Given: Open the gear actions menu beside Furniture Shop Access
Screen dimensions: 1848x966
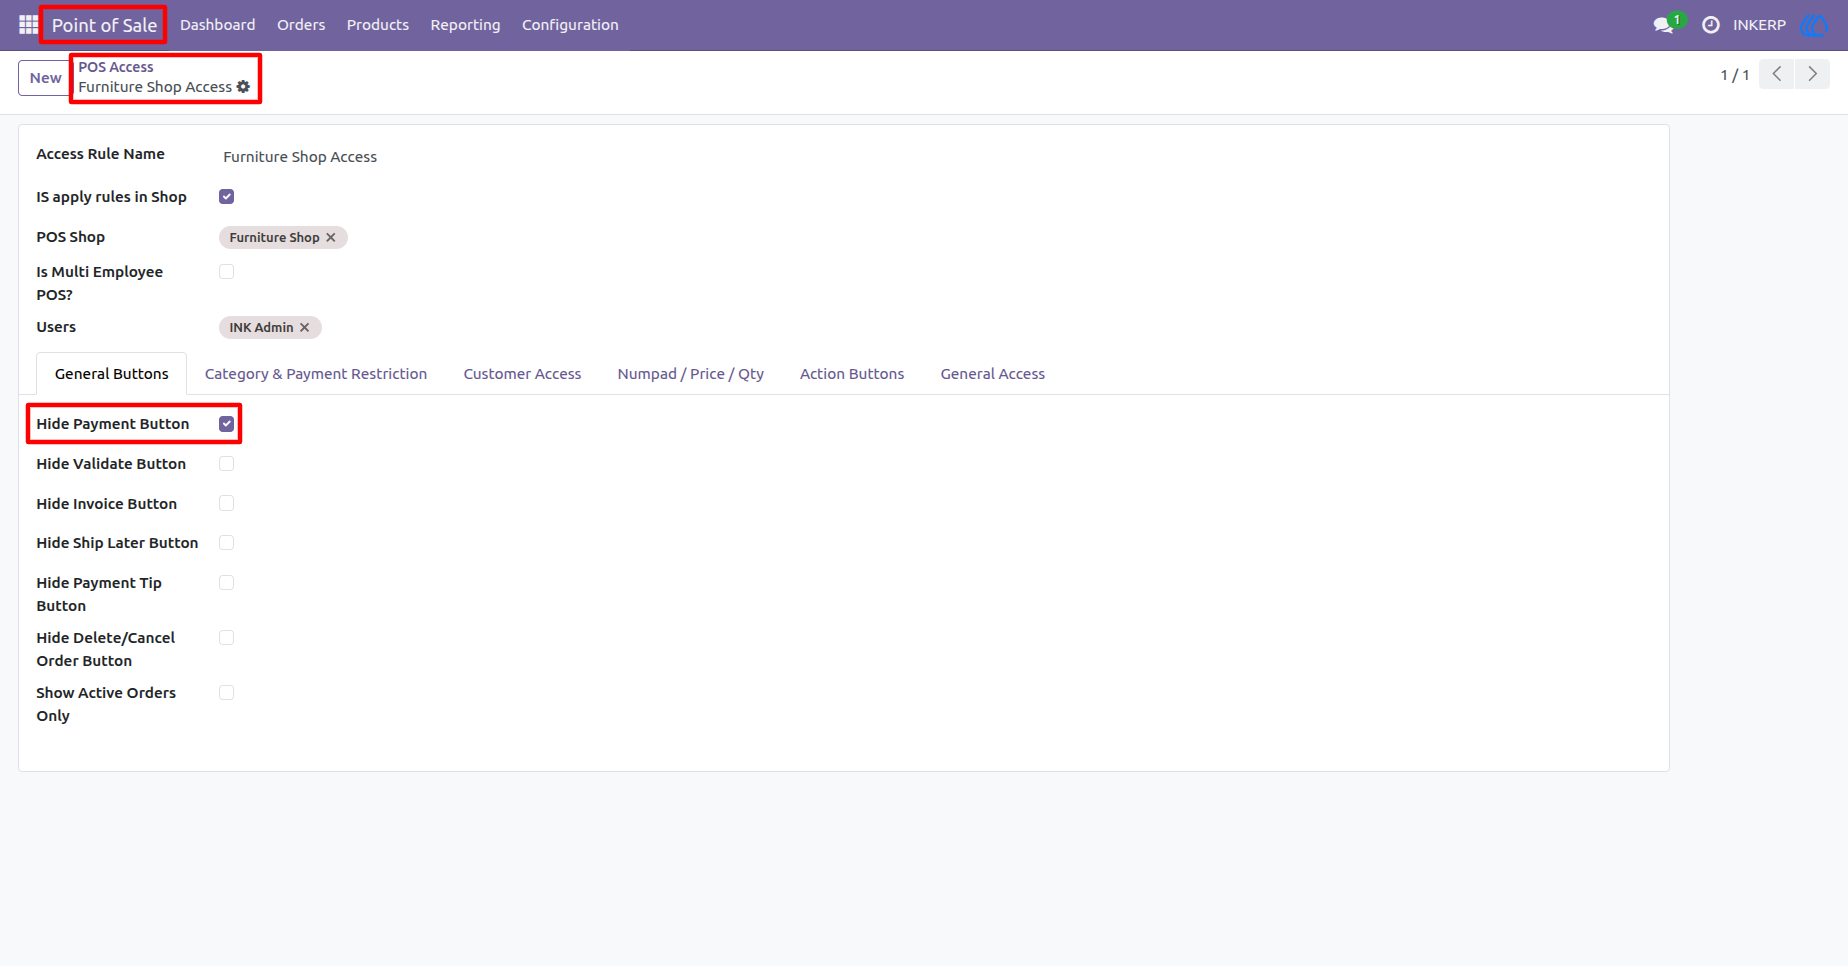Looking at the screenshot, I should point(243,87).
